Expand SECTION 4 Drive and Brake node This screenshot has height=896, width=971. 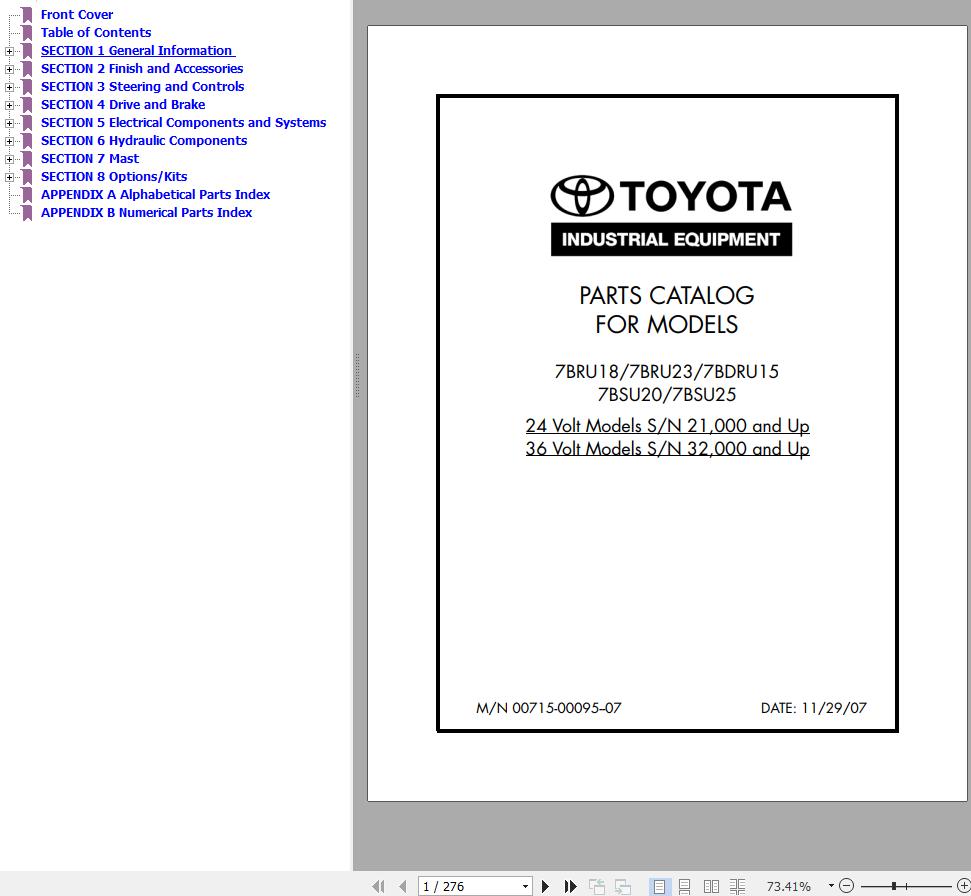point(9,105)
